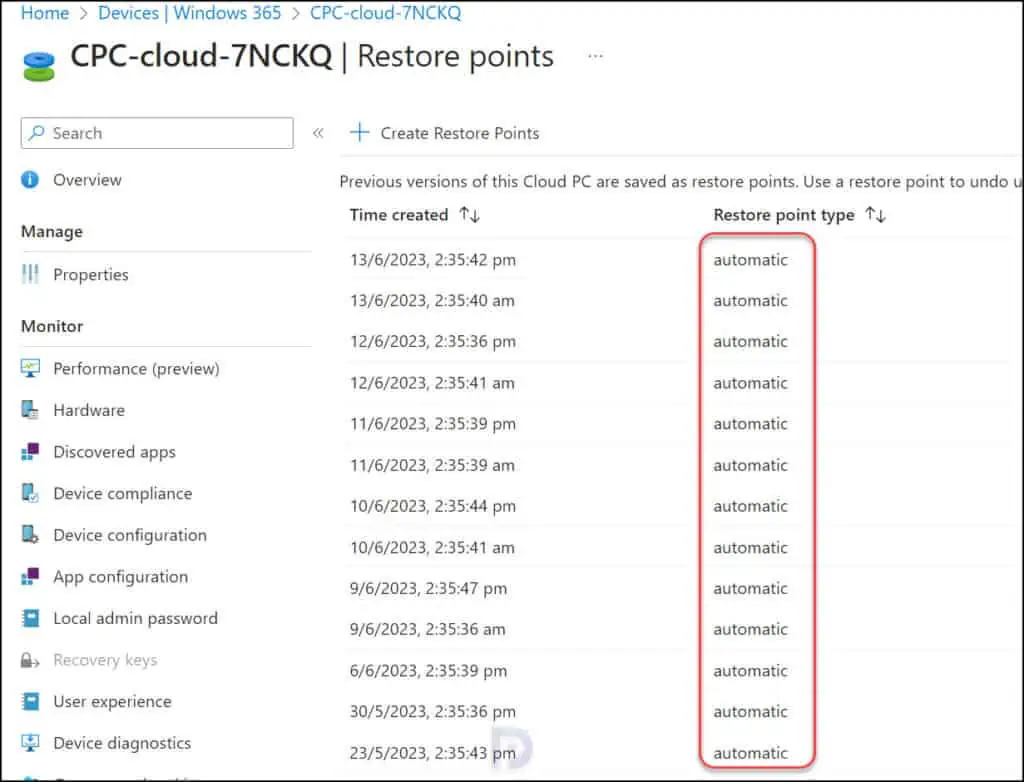This screenshot has width=1024, height=782.
Task: Click the Device configuration icon
Action: (x=30, y=534)
